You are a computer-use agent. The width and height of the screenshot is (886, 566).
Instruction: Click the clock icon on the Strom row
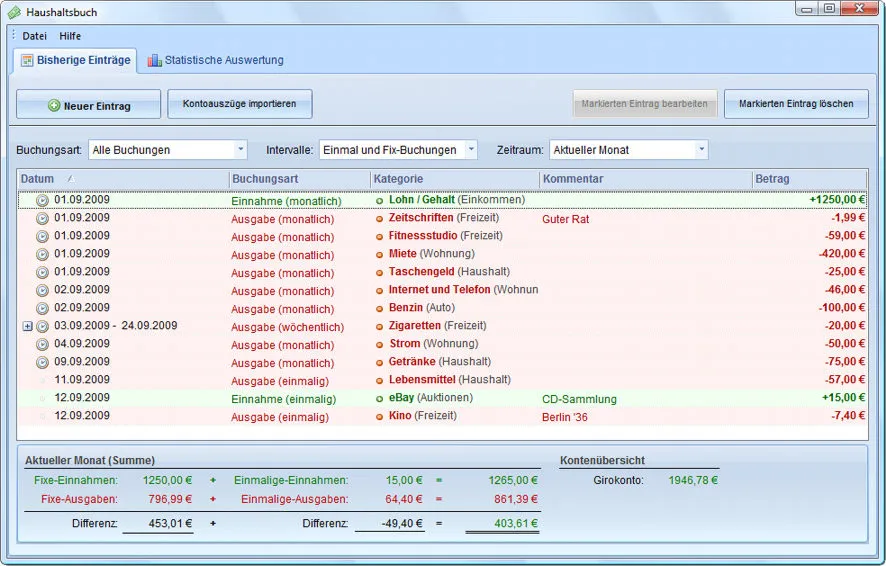tap(42, 344)
